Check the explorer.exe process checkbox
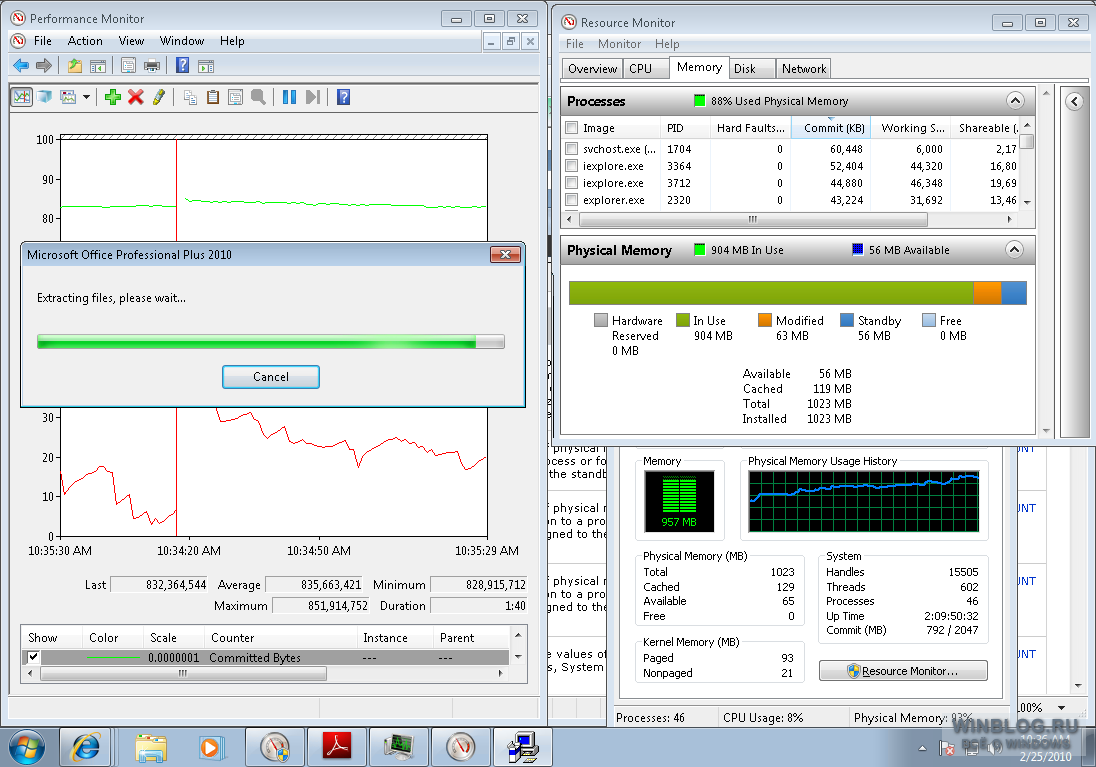This screenshot has height=767, width=1096. [572, 200]
